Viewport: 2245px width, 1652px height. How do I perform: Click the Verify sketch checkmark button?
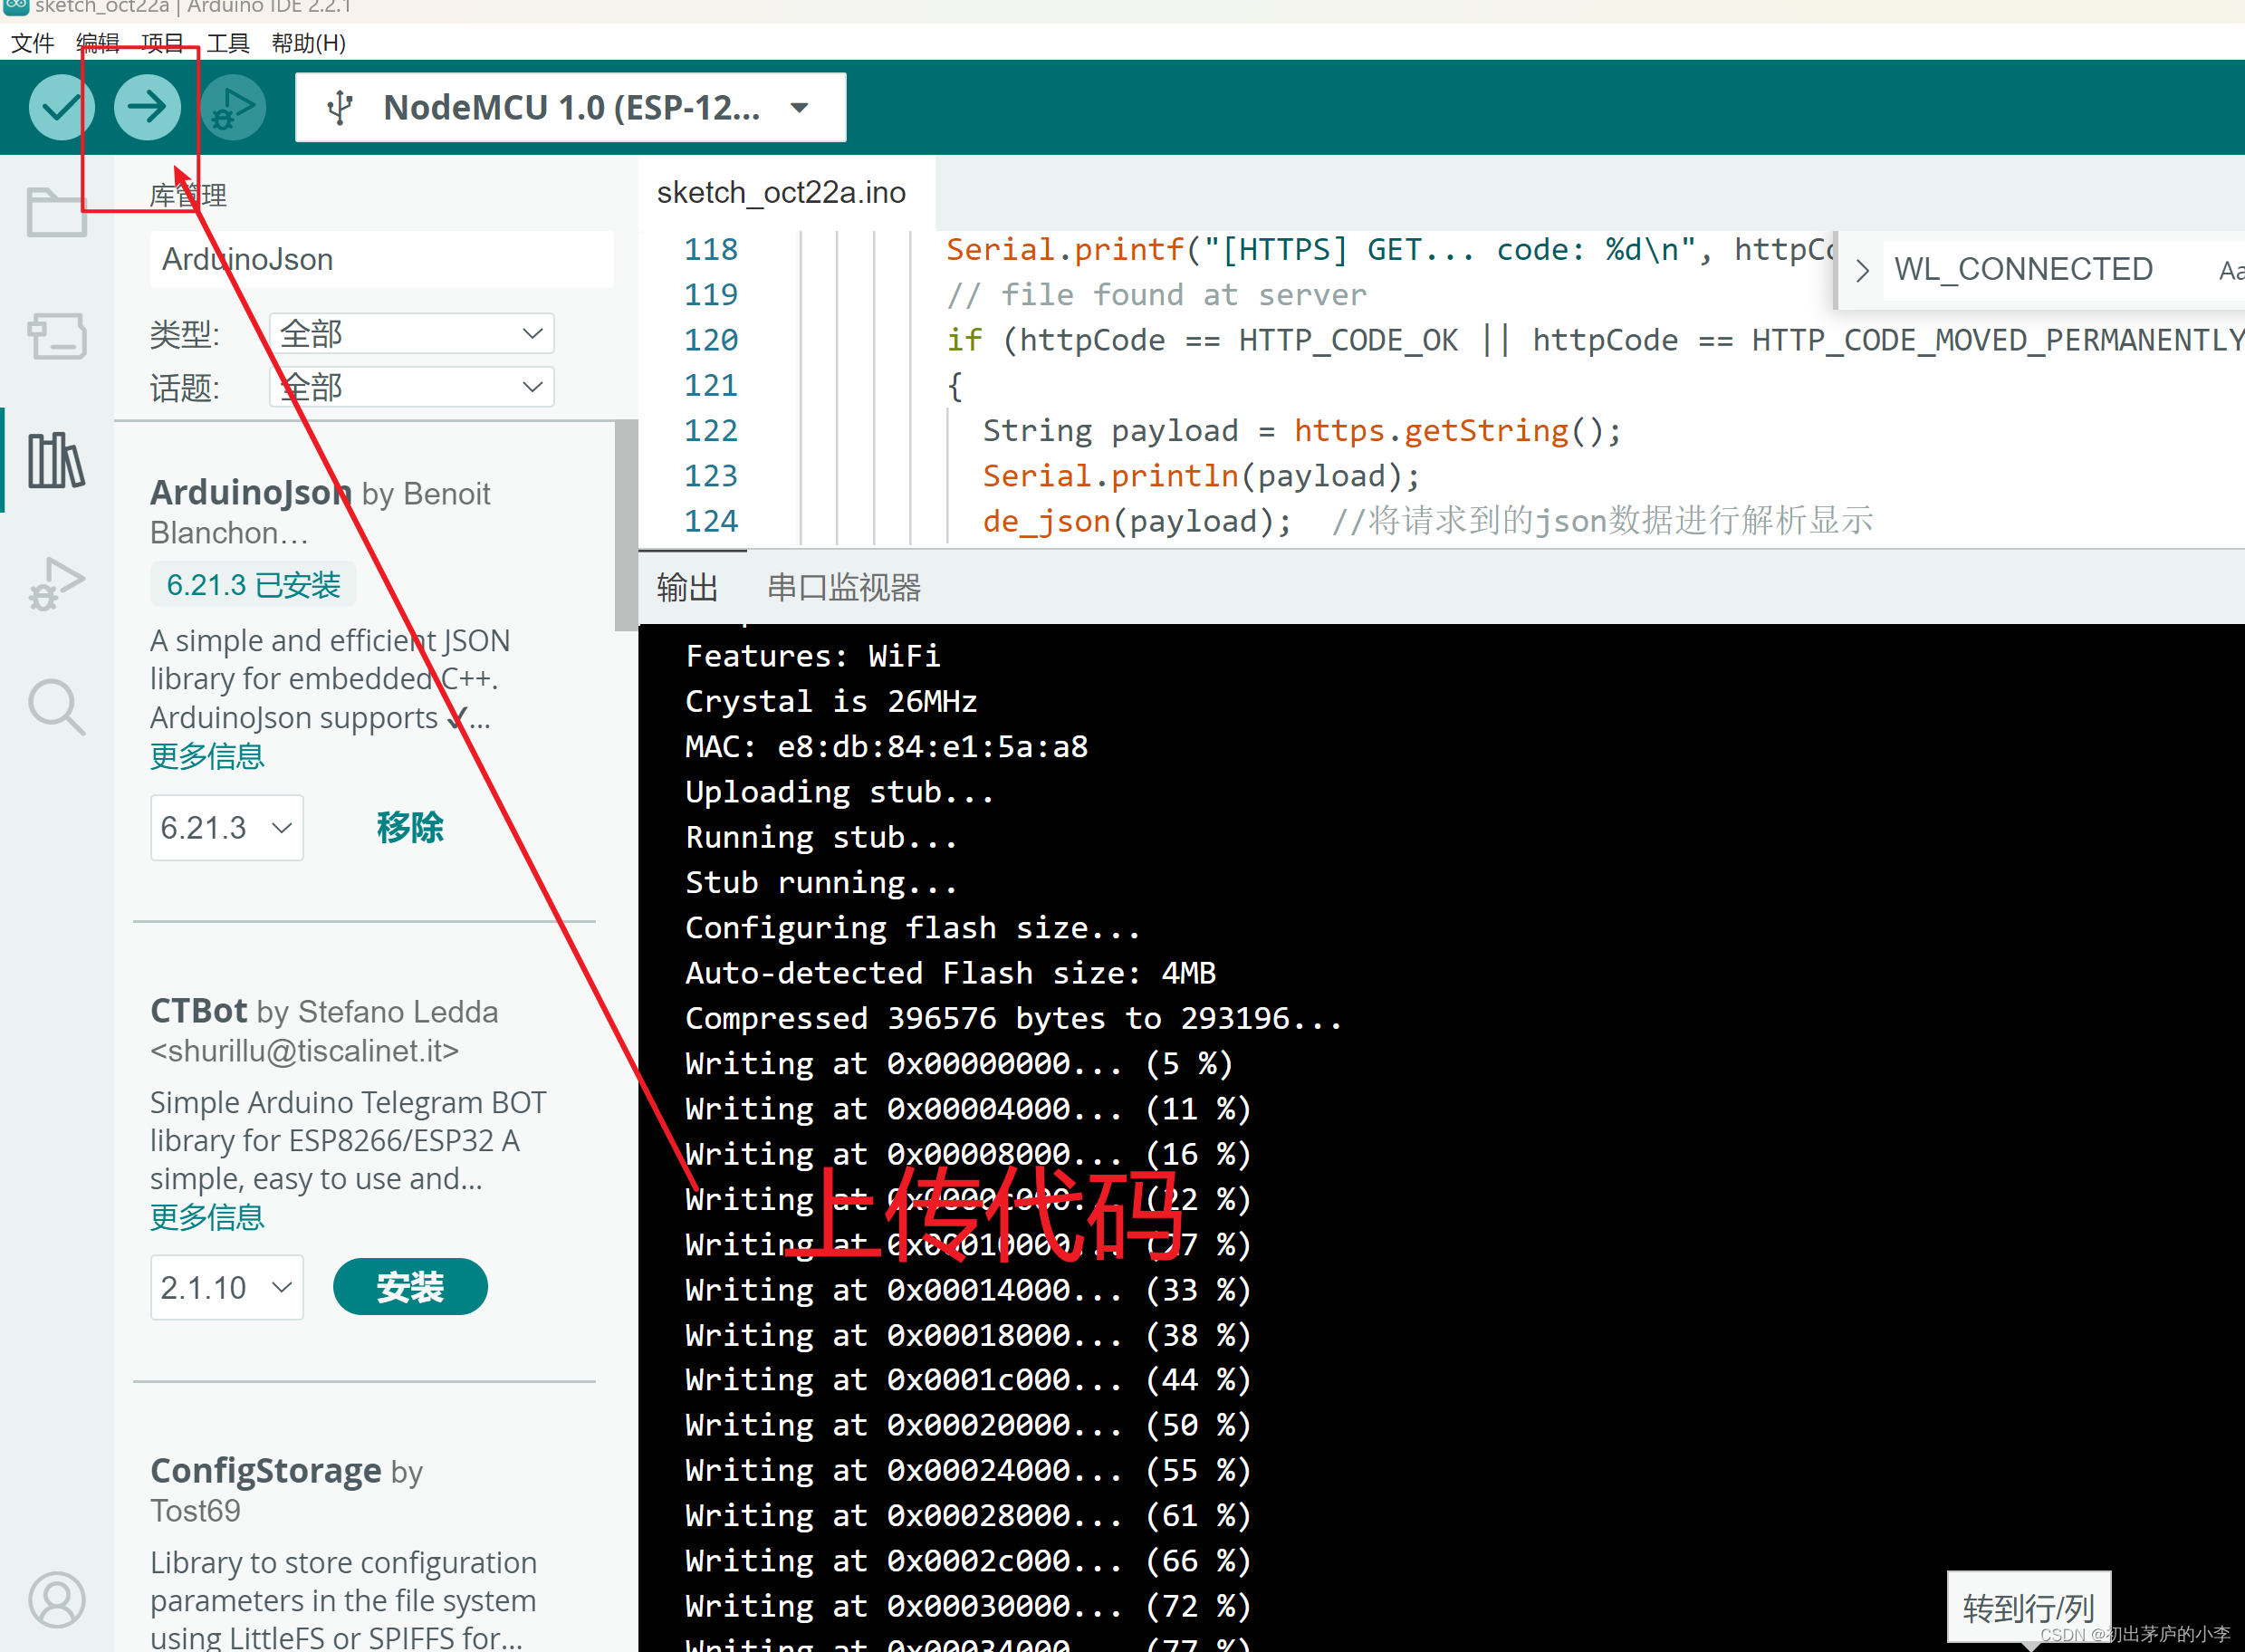coord(61,107)
